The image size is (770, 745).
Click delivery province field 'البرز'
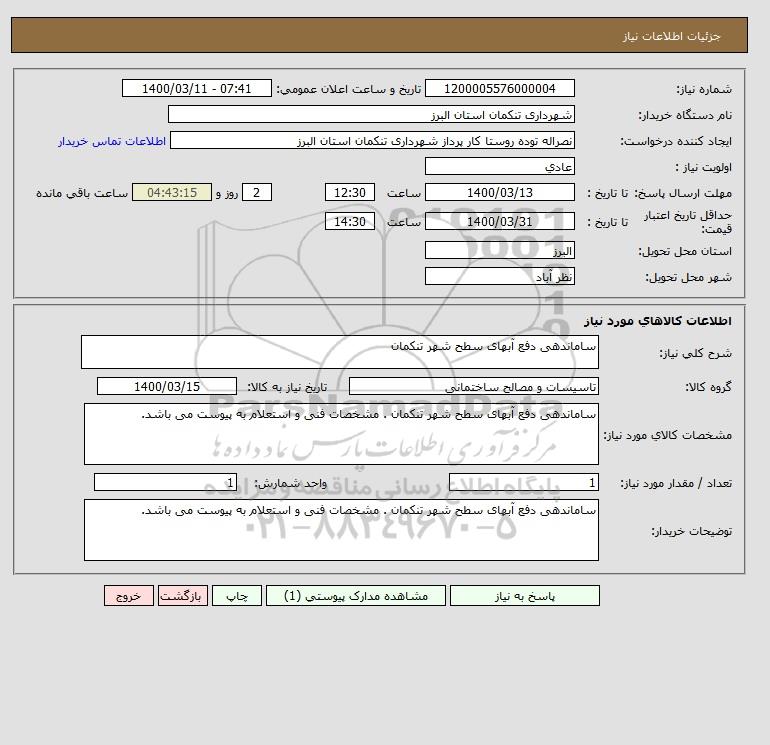(x=499, y=250)
